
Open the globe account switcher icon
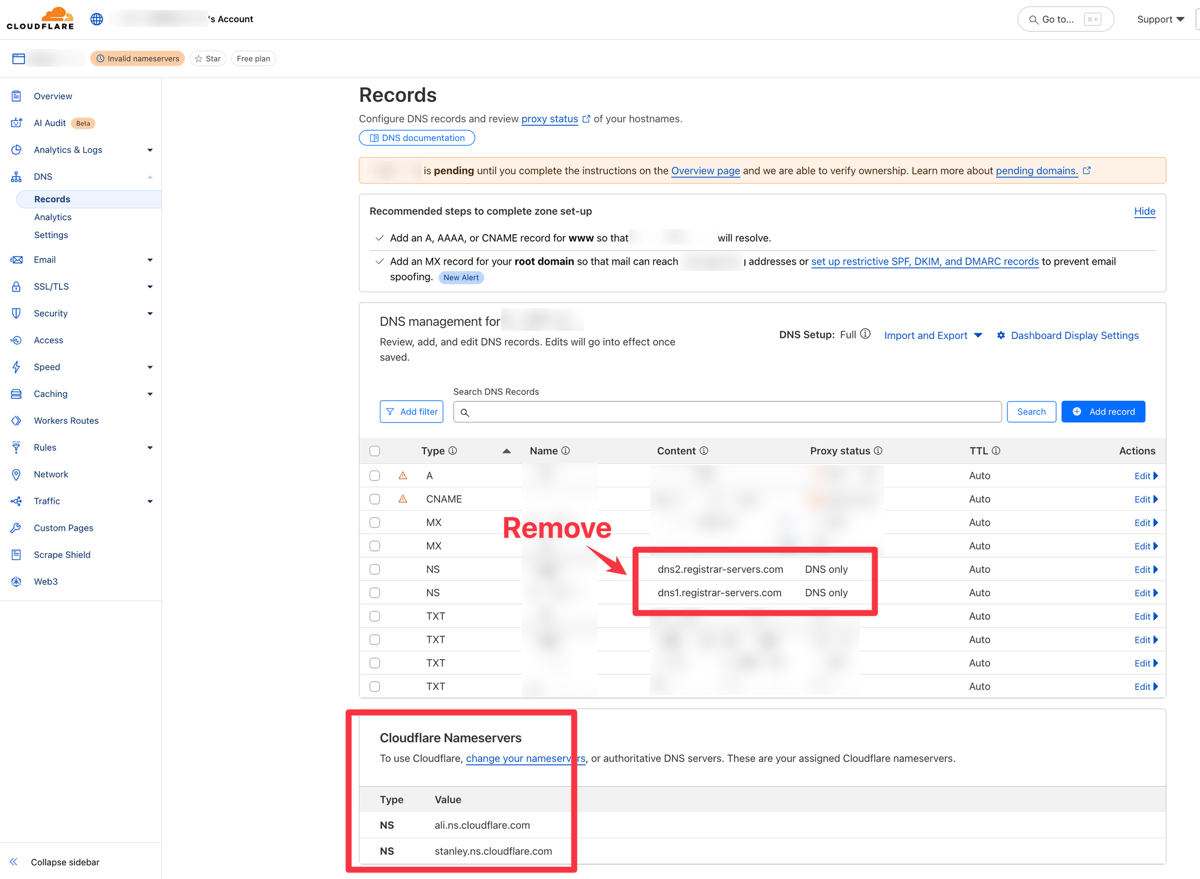click(x=97, y=19)
